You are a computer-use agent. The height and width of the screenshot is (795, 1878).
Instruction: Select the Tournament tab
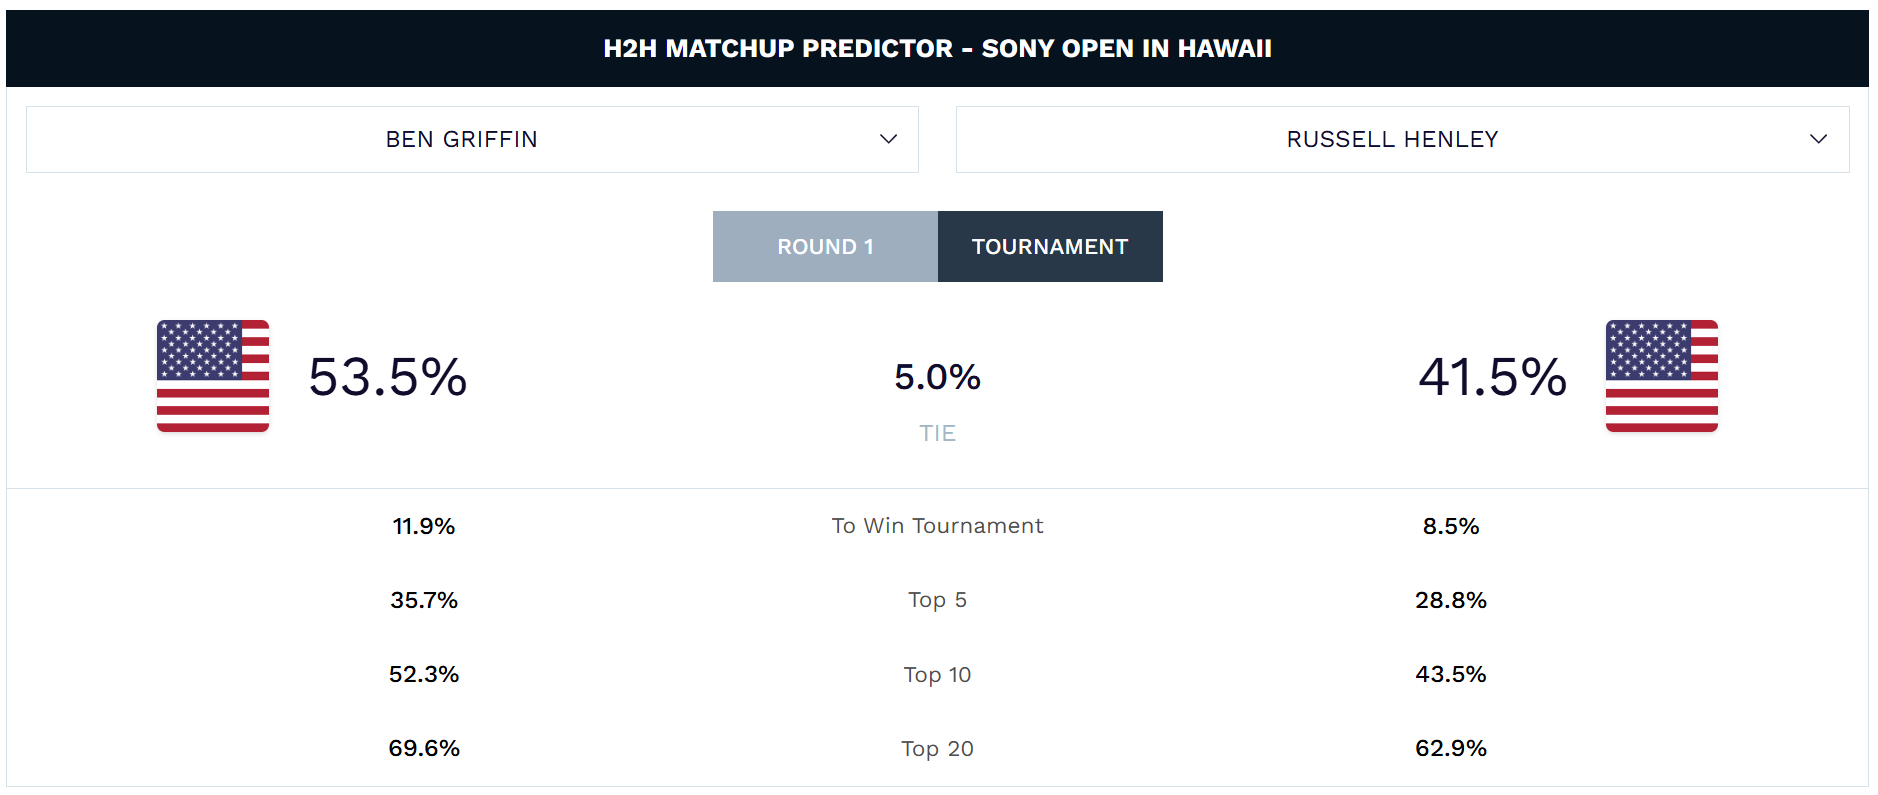pyautogui.click(x=1050, y=247)
